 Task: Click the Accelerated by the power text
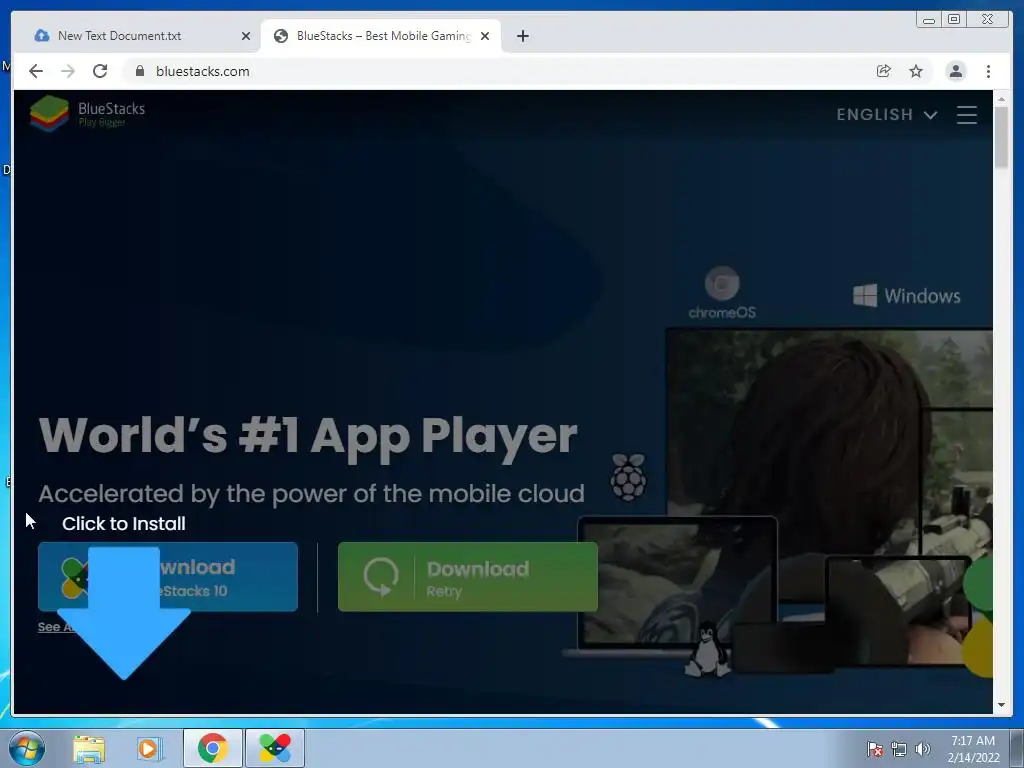click(311, 494)
